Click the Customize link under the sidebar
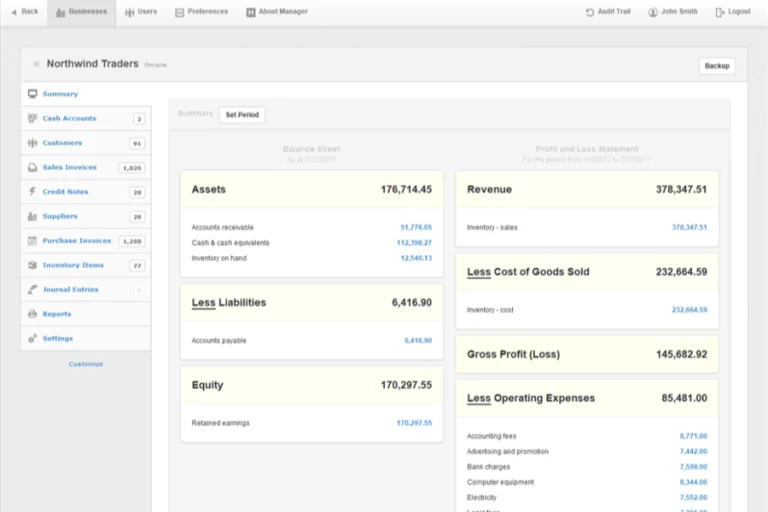768x512 pixels. click(86, 364)
